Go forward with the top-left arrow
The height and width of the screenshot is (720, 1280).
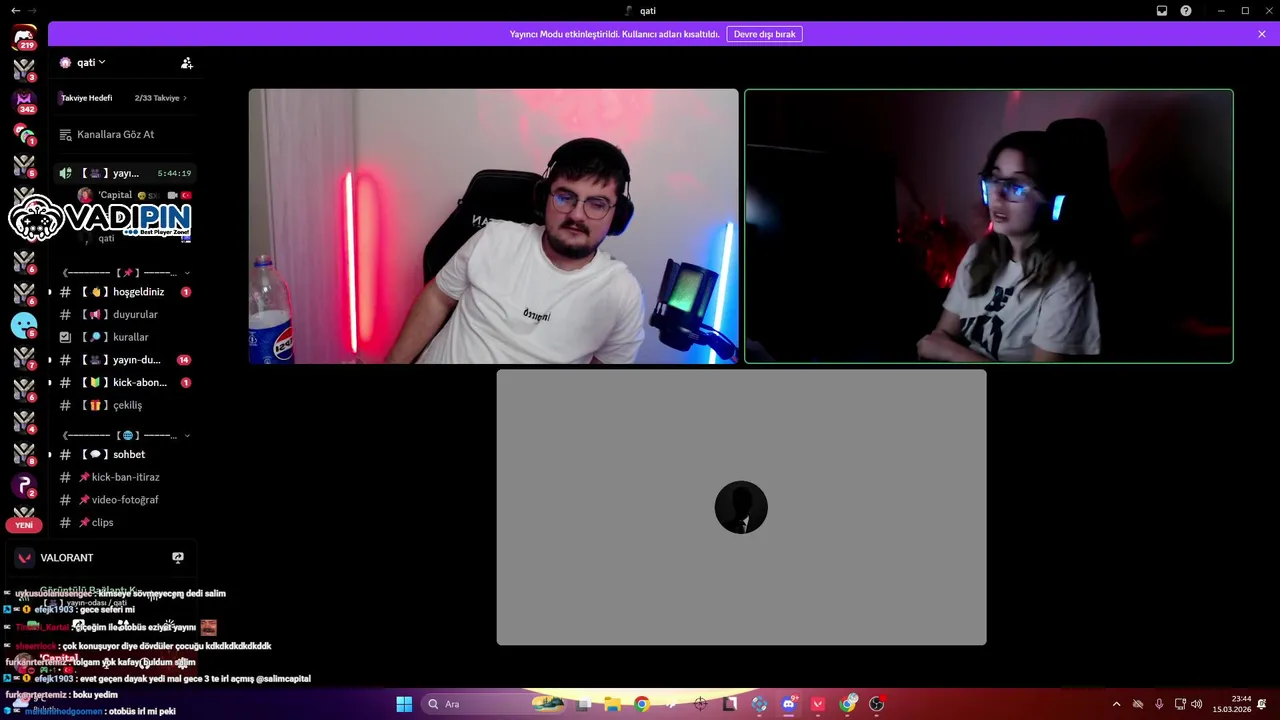(32, 11)
